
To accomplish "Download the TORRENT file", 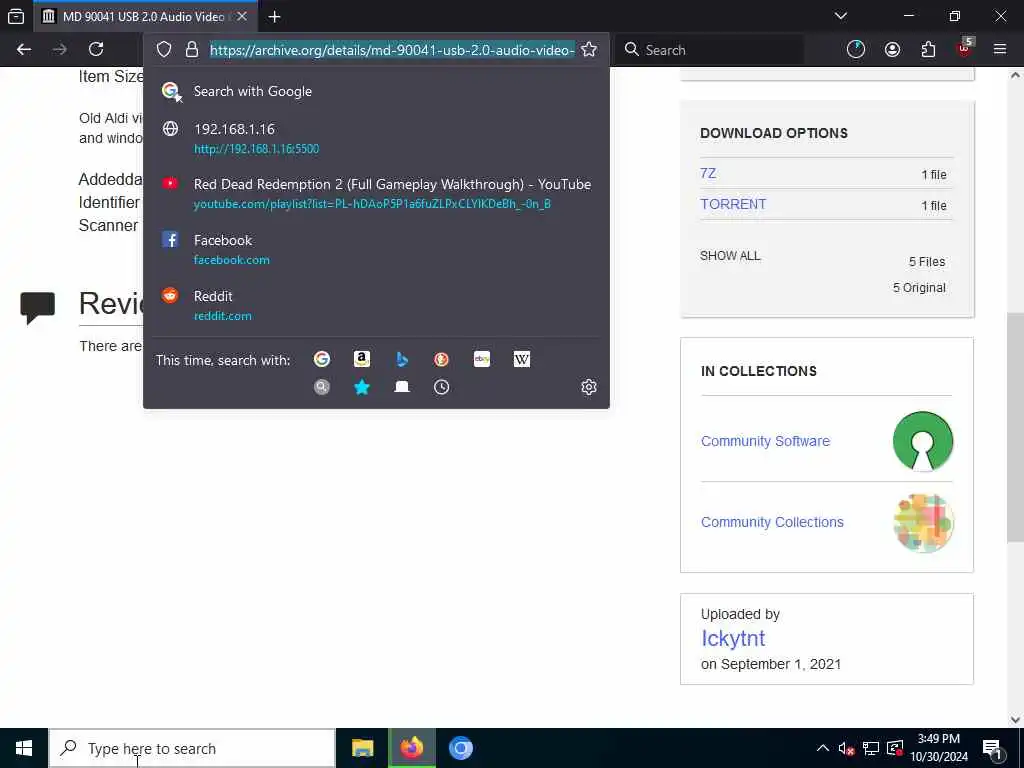I will [x=733, y=204].
